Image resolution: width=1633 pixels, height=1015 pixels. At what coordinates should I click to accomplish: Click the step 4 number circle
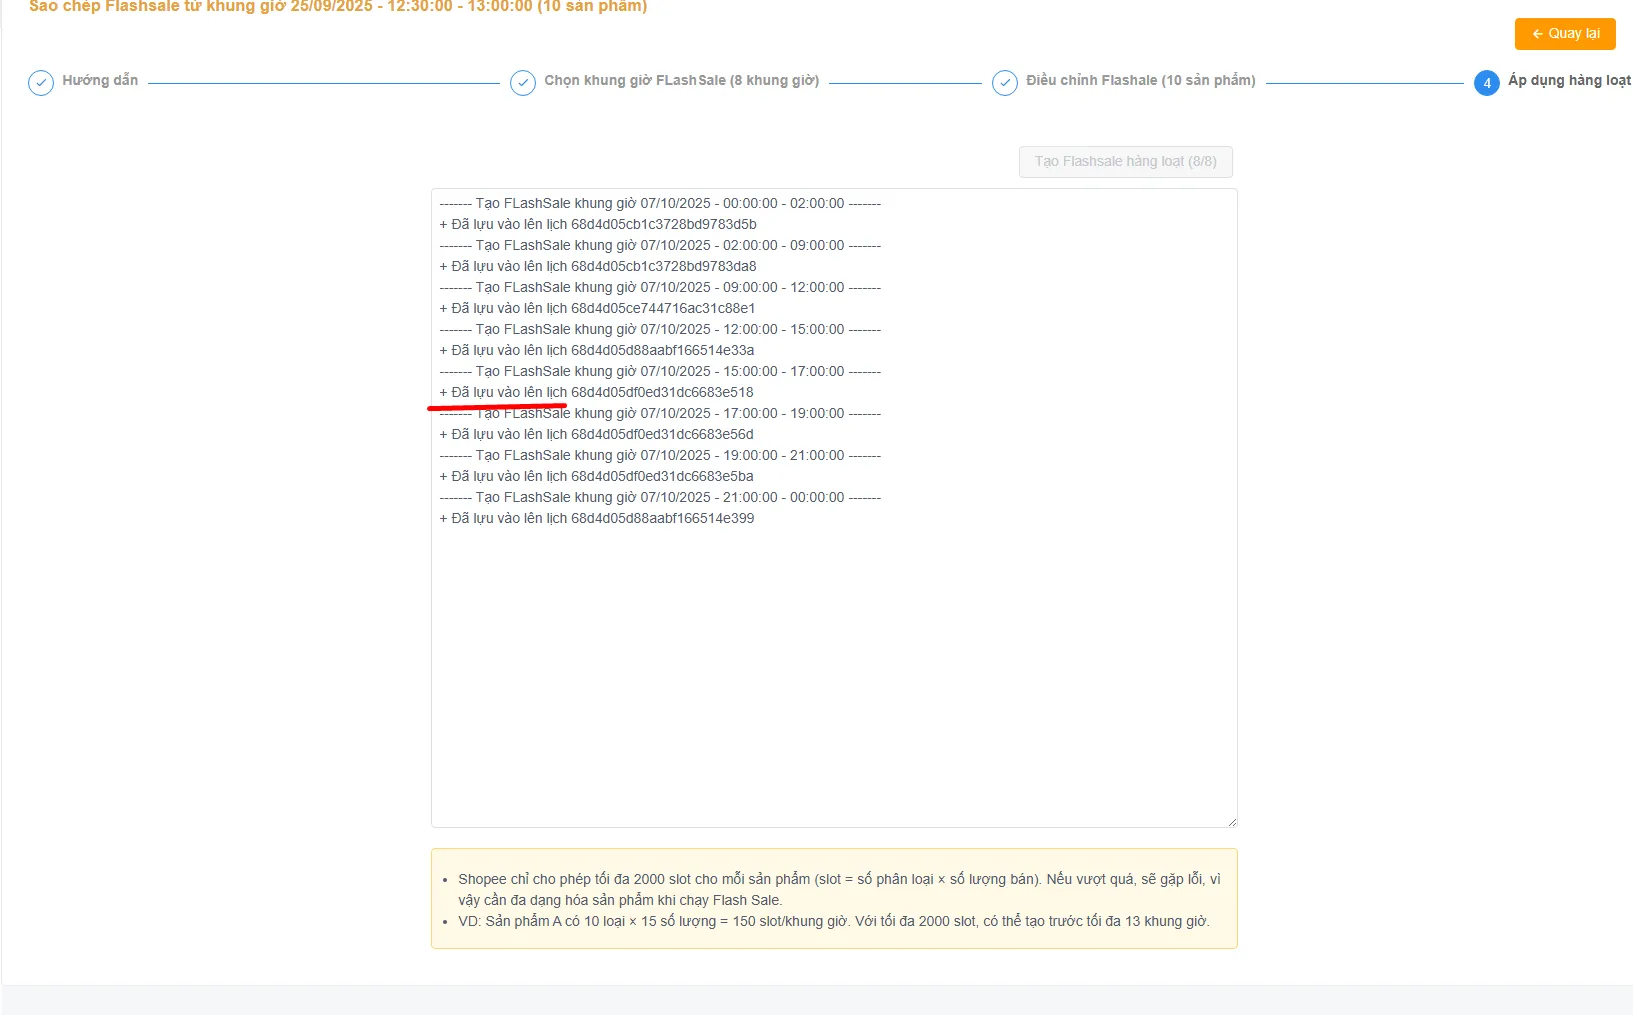1487,83
